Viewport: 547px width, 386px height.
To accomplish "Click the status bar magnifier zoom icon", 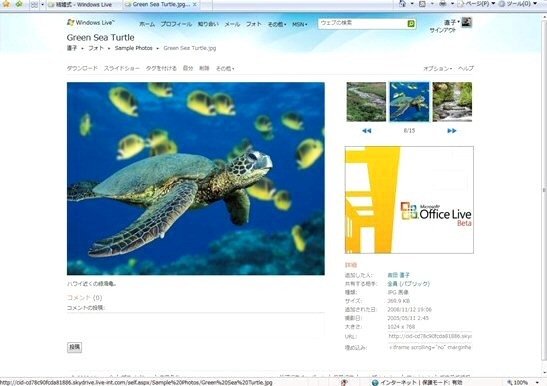I will coord(510,383).
